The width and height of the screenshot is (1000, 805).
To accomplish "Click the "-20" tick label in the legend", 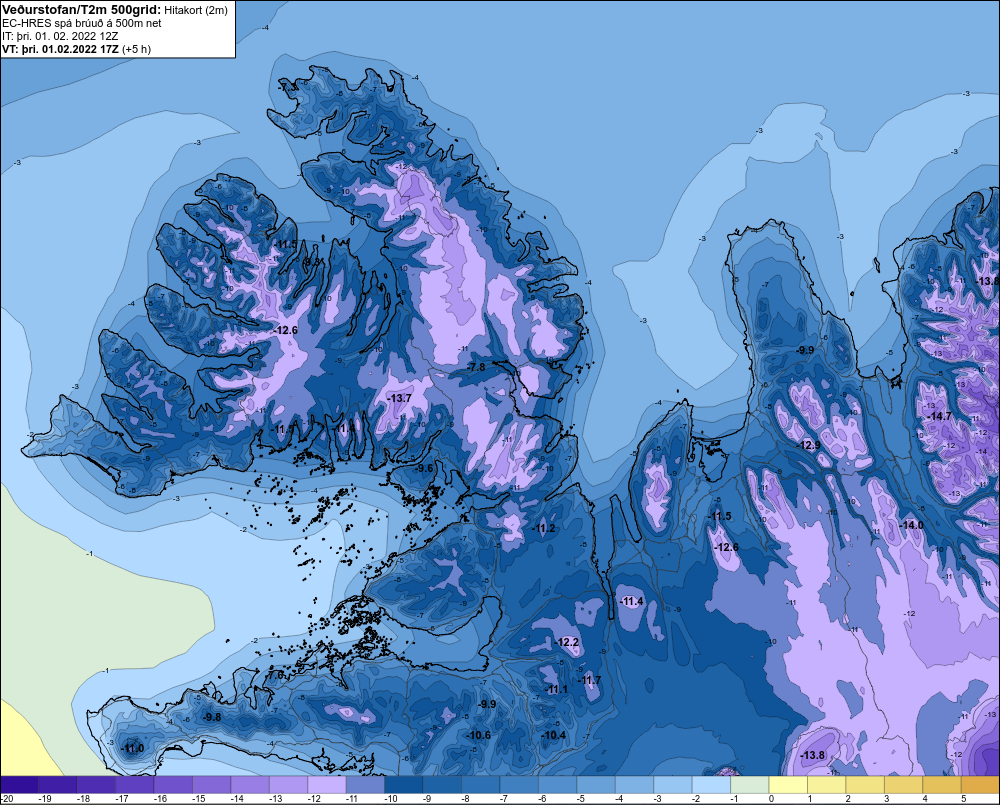I will click(x=7, y=799).
